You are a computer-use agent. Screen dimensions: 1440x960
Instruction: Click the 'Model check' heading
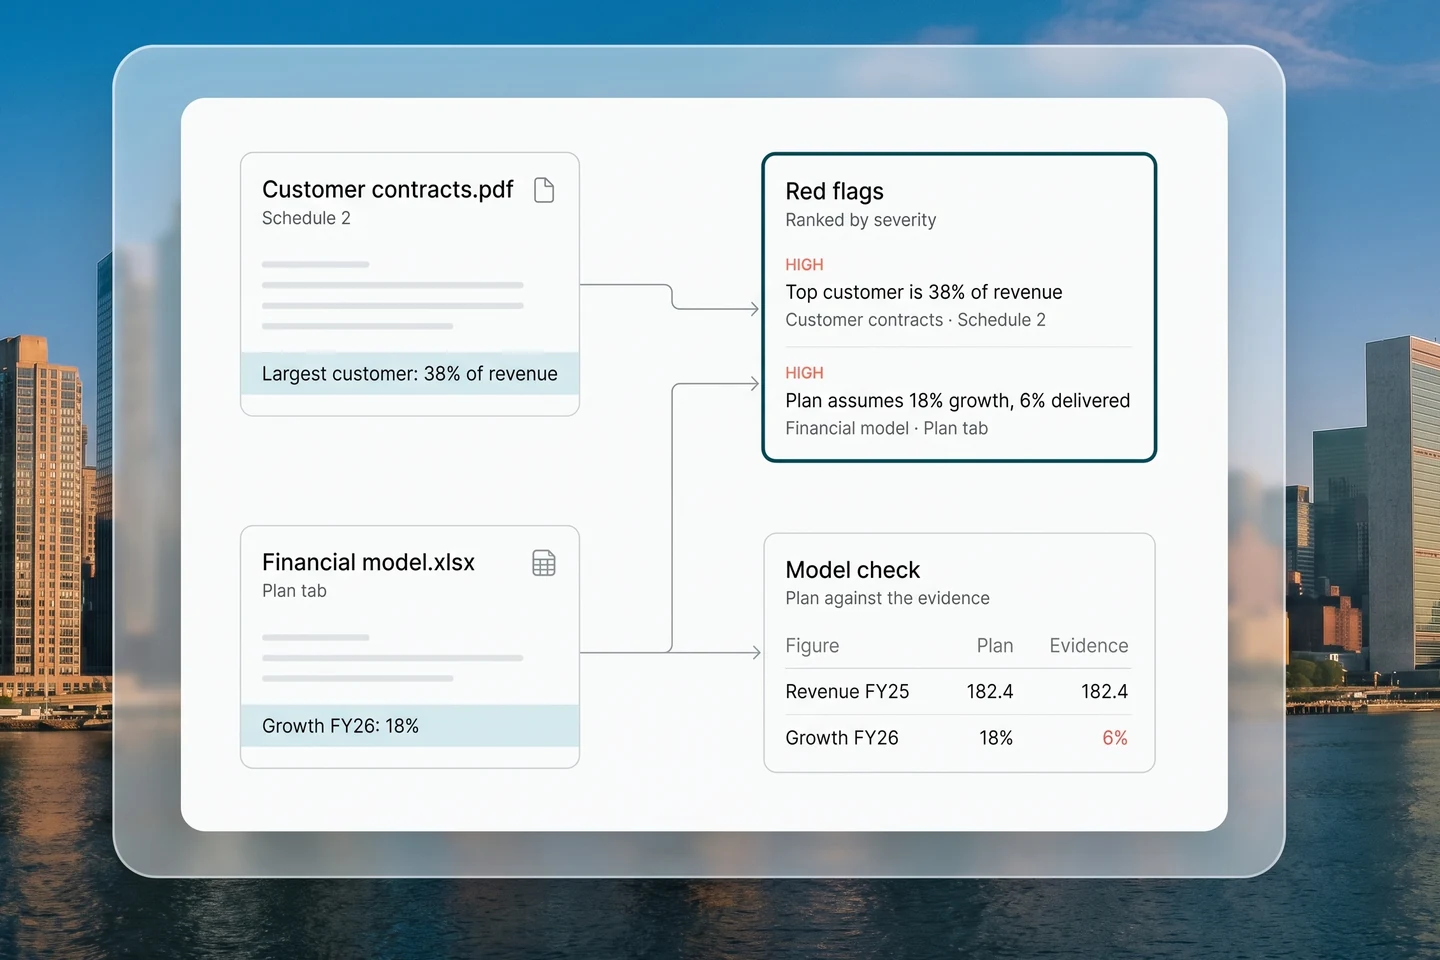tap(853, 570)
